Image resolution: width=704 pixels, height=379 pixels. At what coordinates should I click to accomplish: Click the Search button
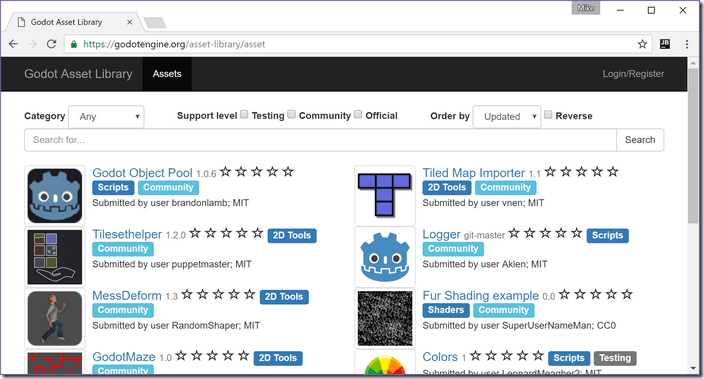tap(640, 140)
